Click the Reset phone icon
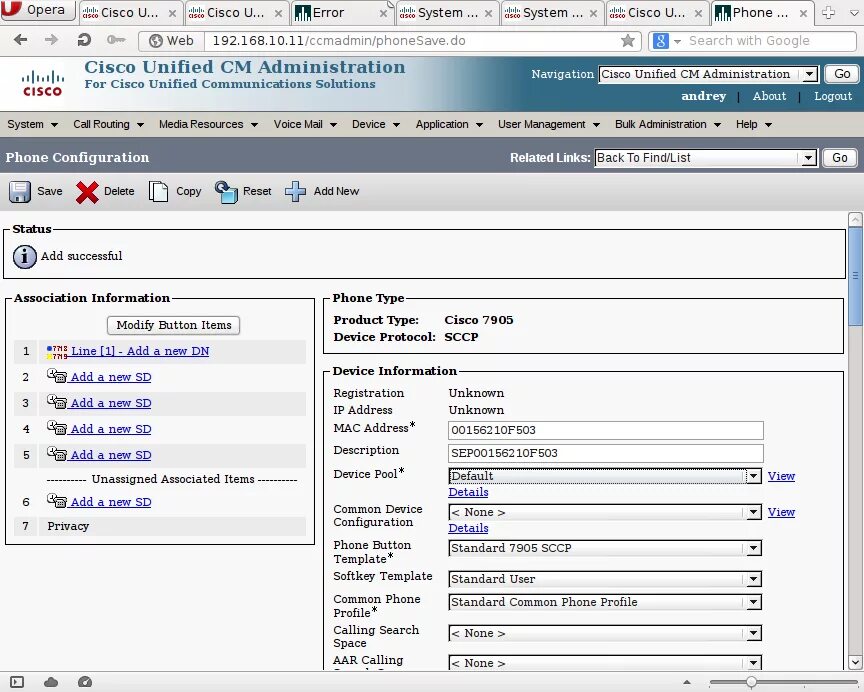The width and height of the screenshot is (864, 692). click(x=226, y=192)
